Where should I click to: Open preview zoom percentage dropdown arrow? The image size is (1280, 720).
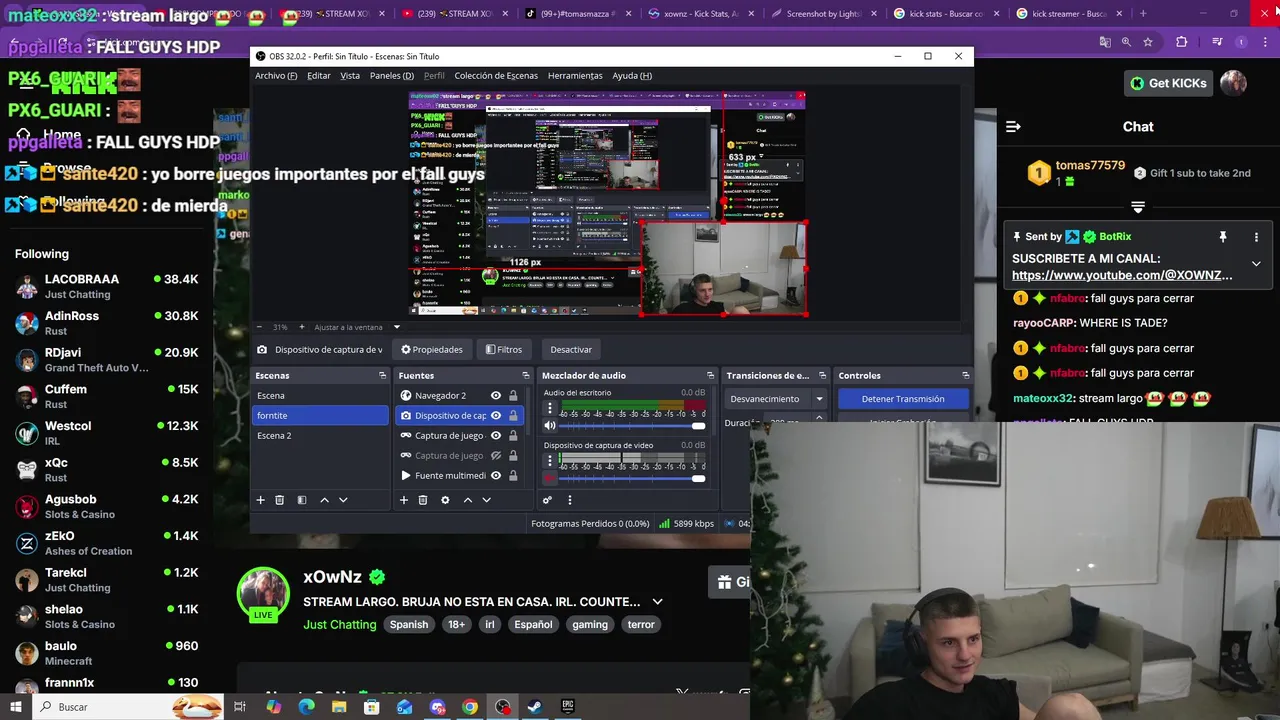click(x=396, y=327)
